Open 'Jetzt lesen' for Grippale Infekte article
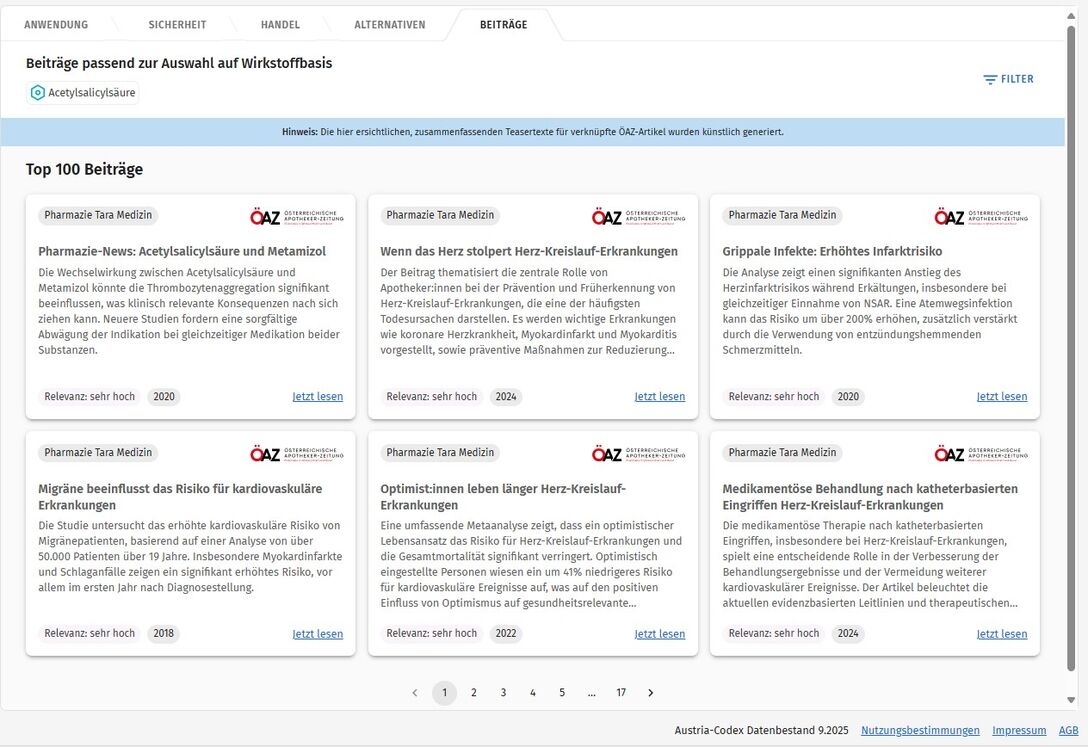The width and height of the screenshot is (1088, 747). tap(1001, 397)
